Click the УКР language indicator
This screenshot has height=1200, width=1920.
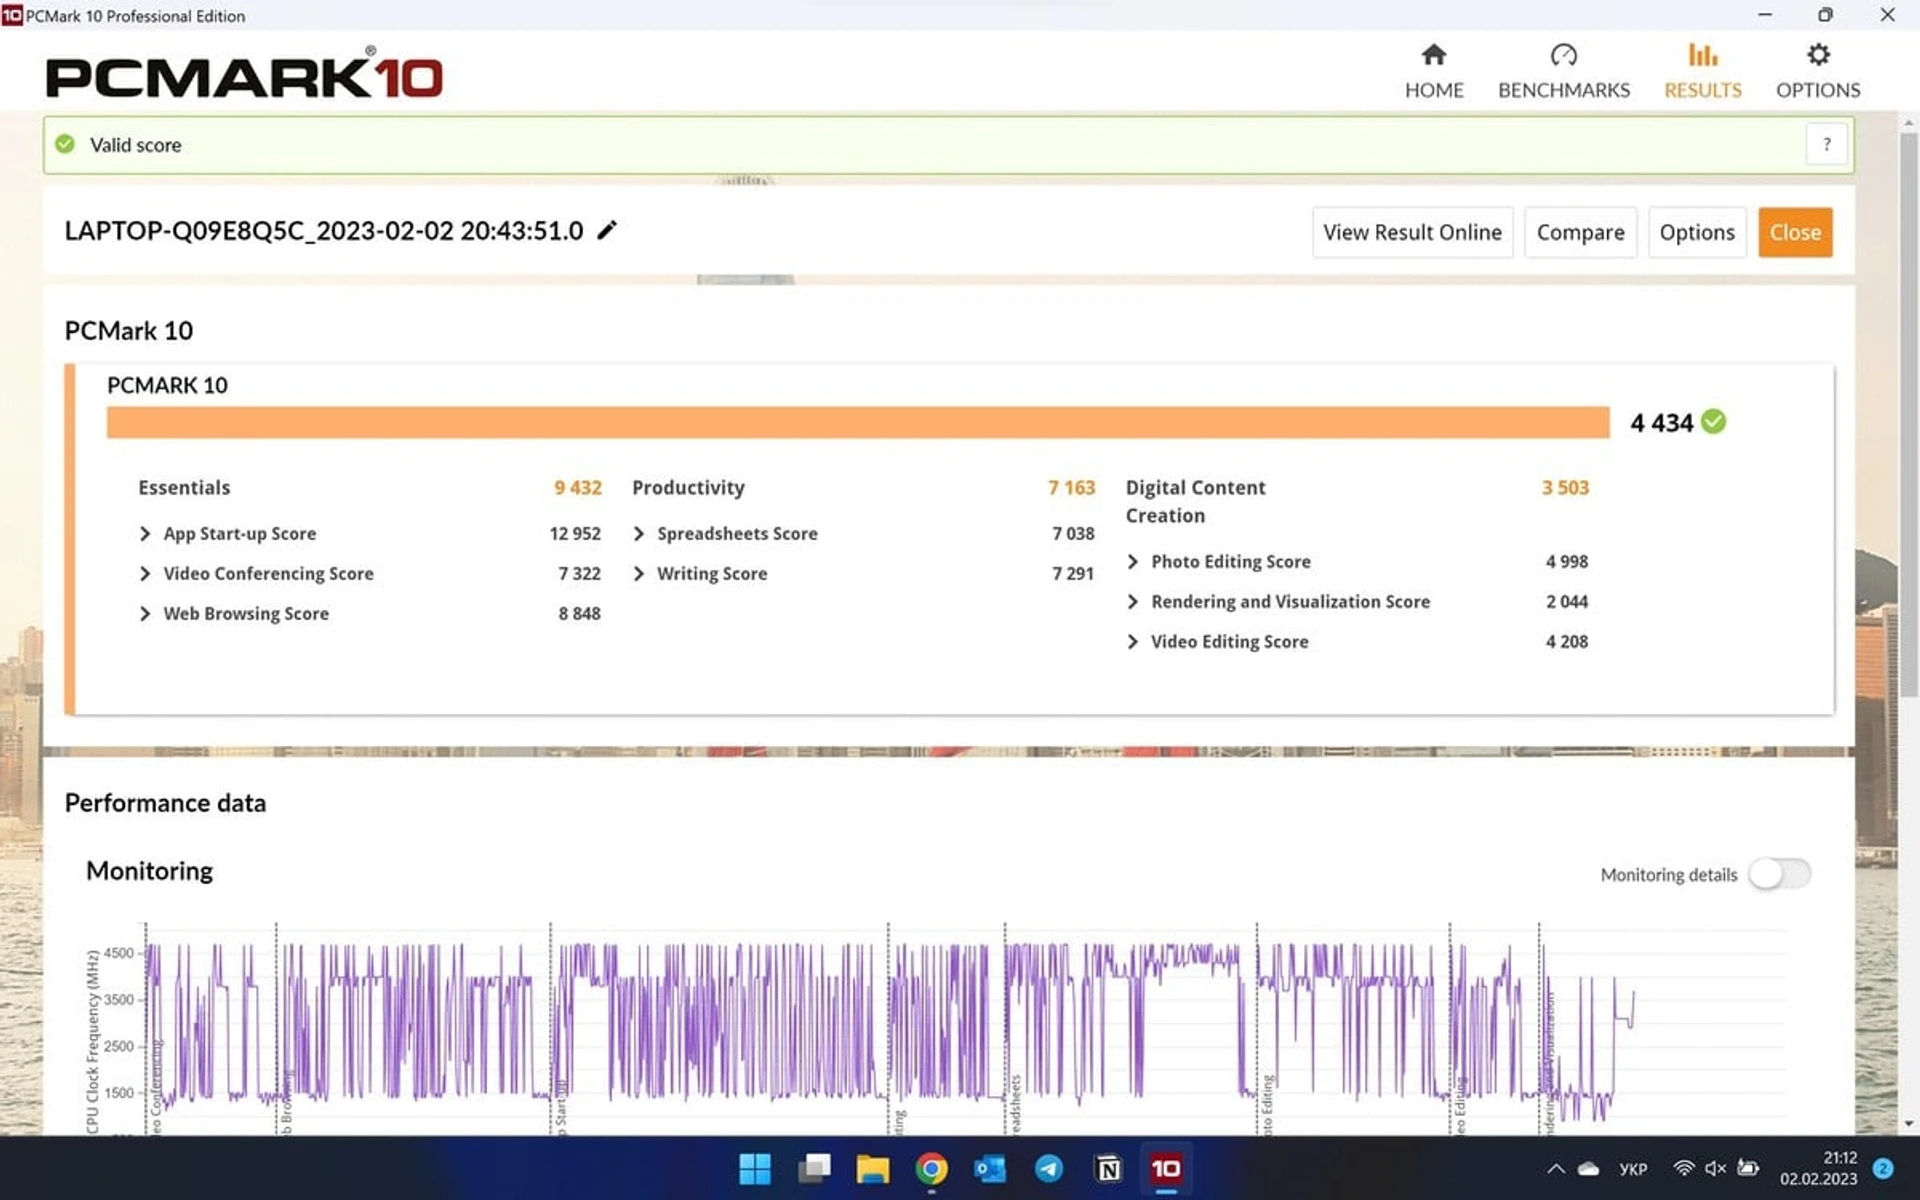[1633, 1168]
